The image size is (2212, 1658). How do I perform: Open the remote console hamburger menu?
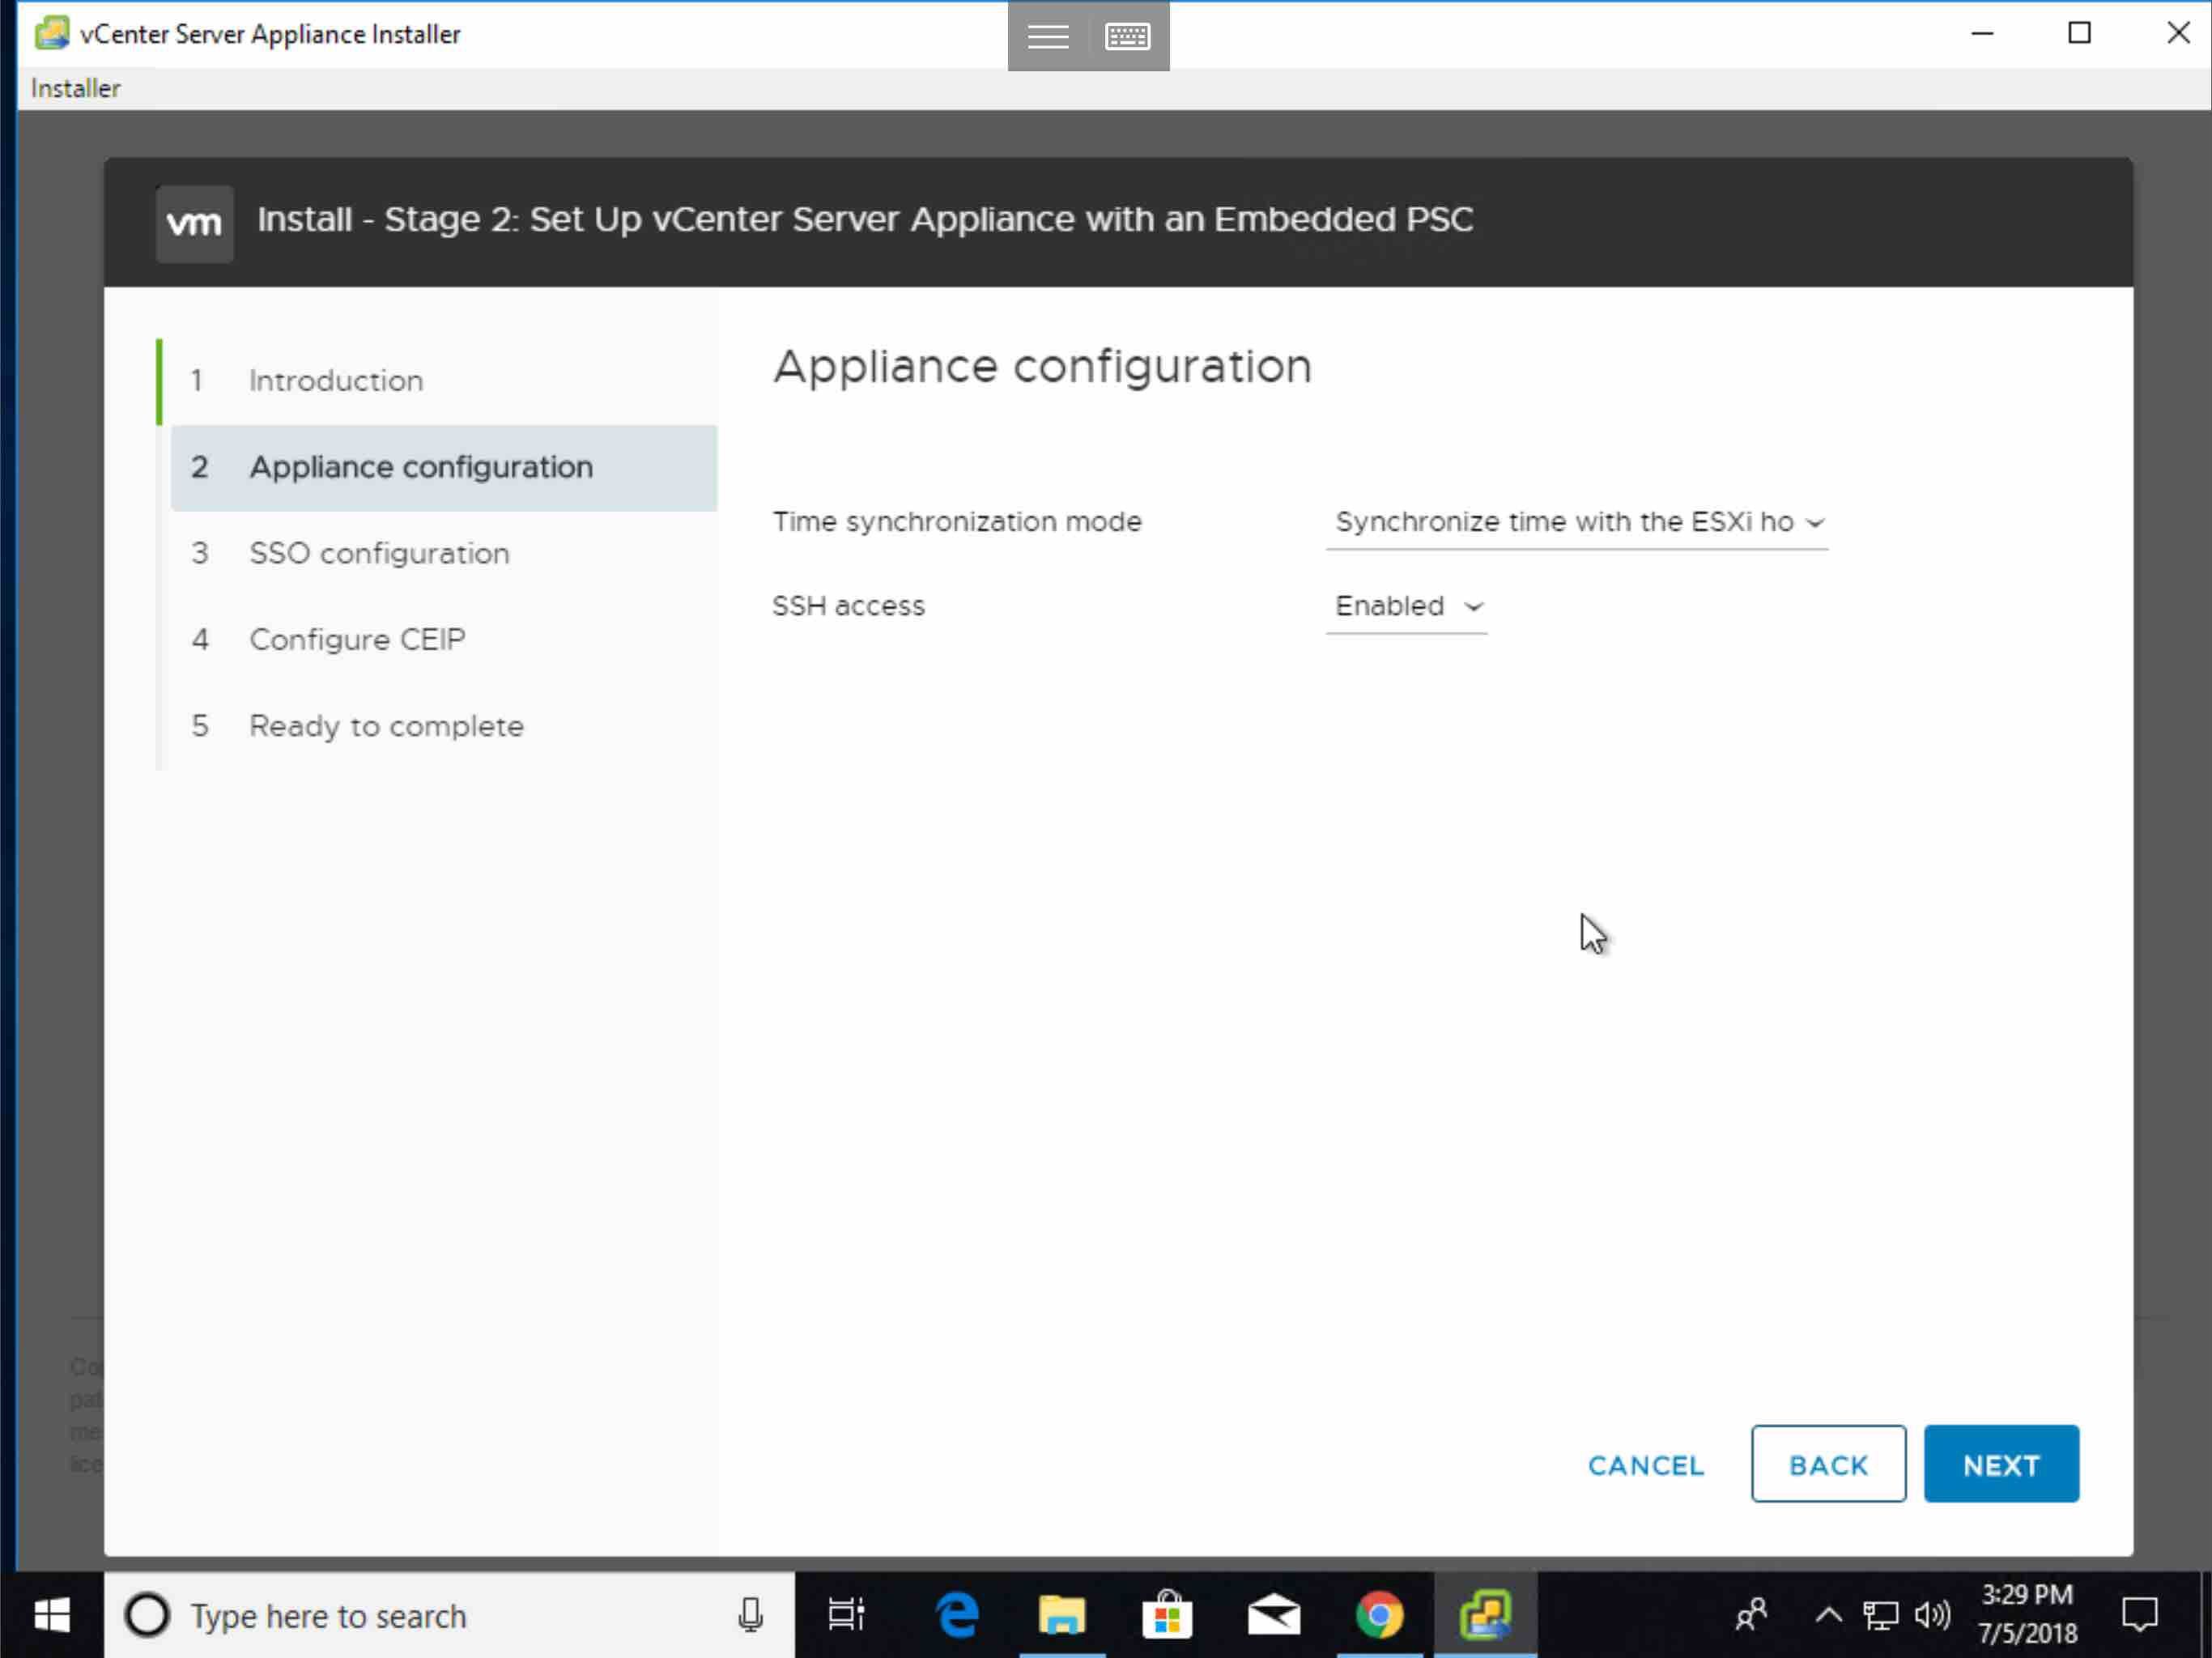coord(1047,36)
